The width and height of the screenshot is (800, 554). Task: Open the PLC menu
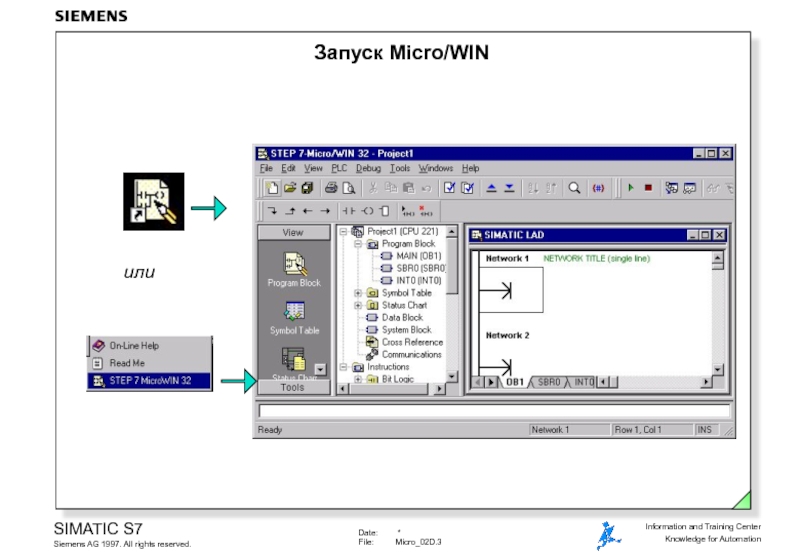point(339,168)
